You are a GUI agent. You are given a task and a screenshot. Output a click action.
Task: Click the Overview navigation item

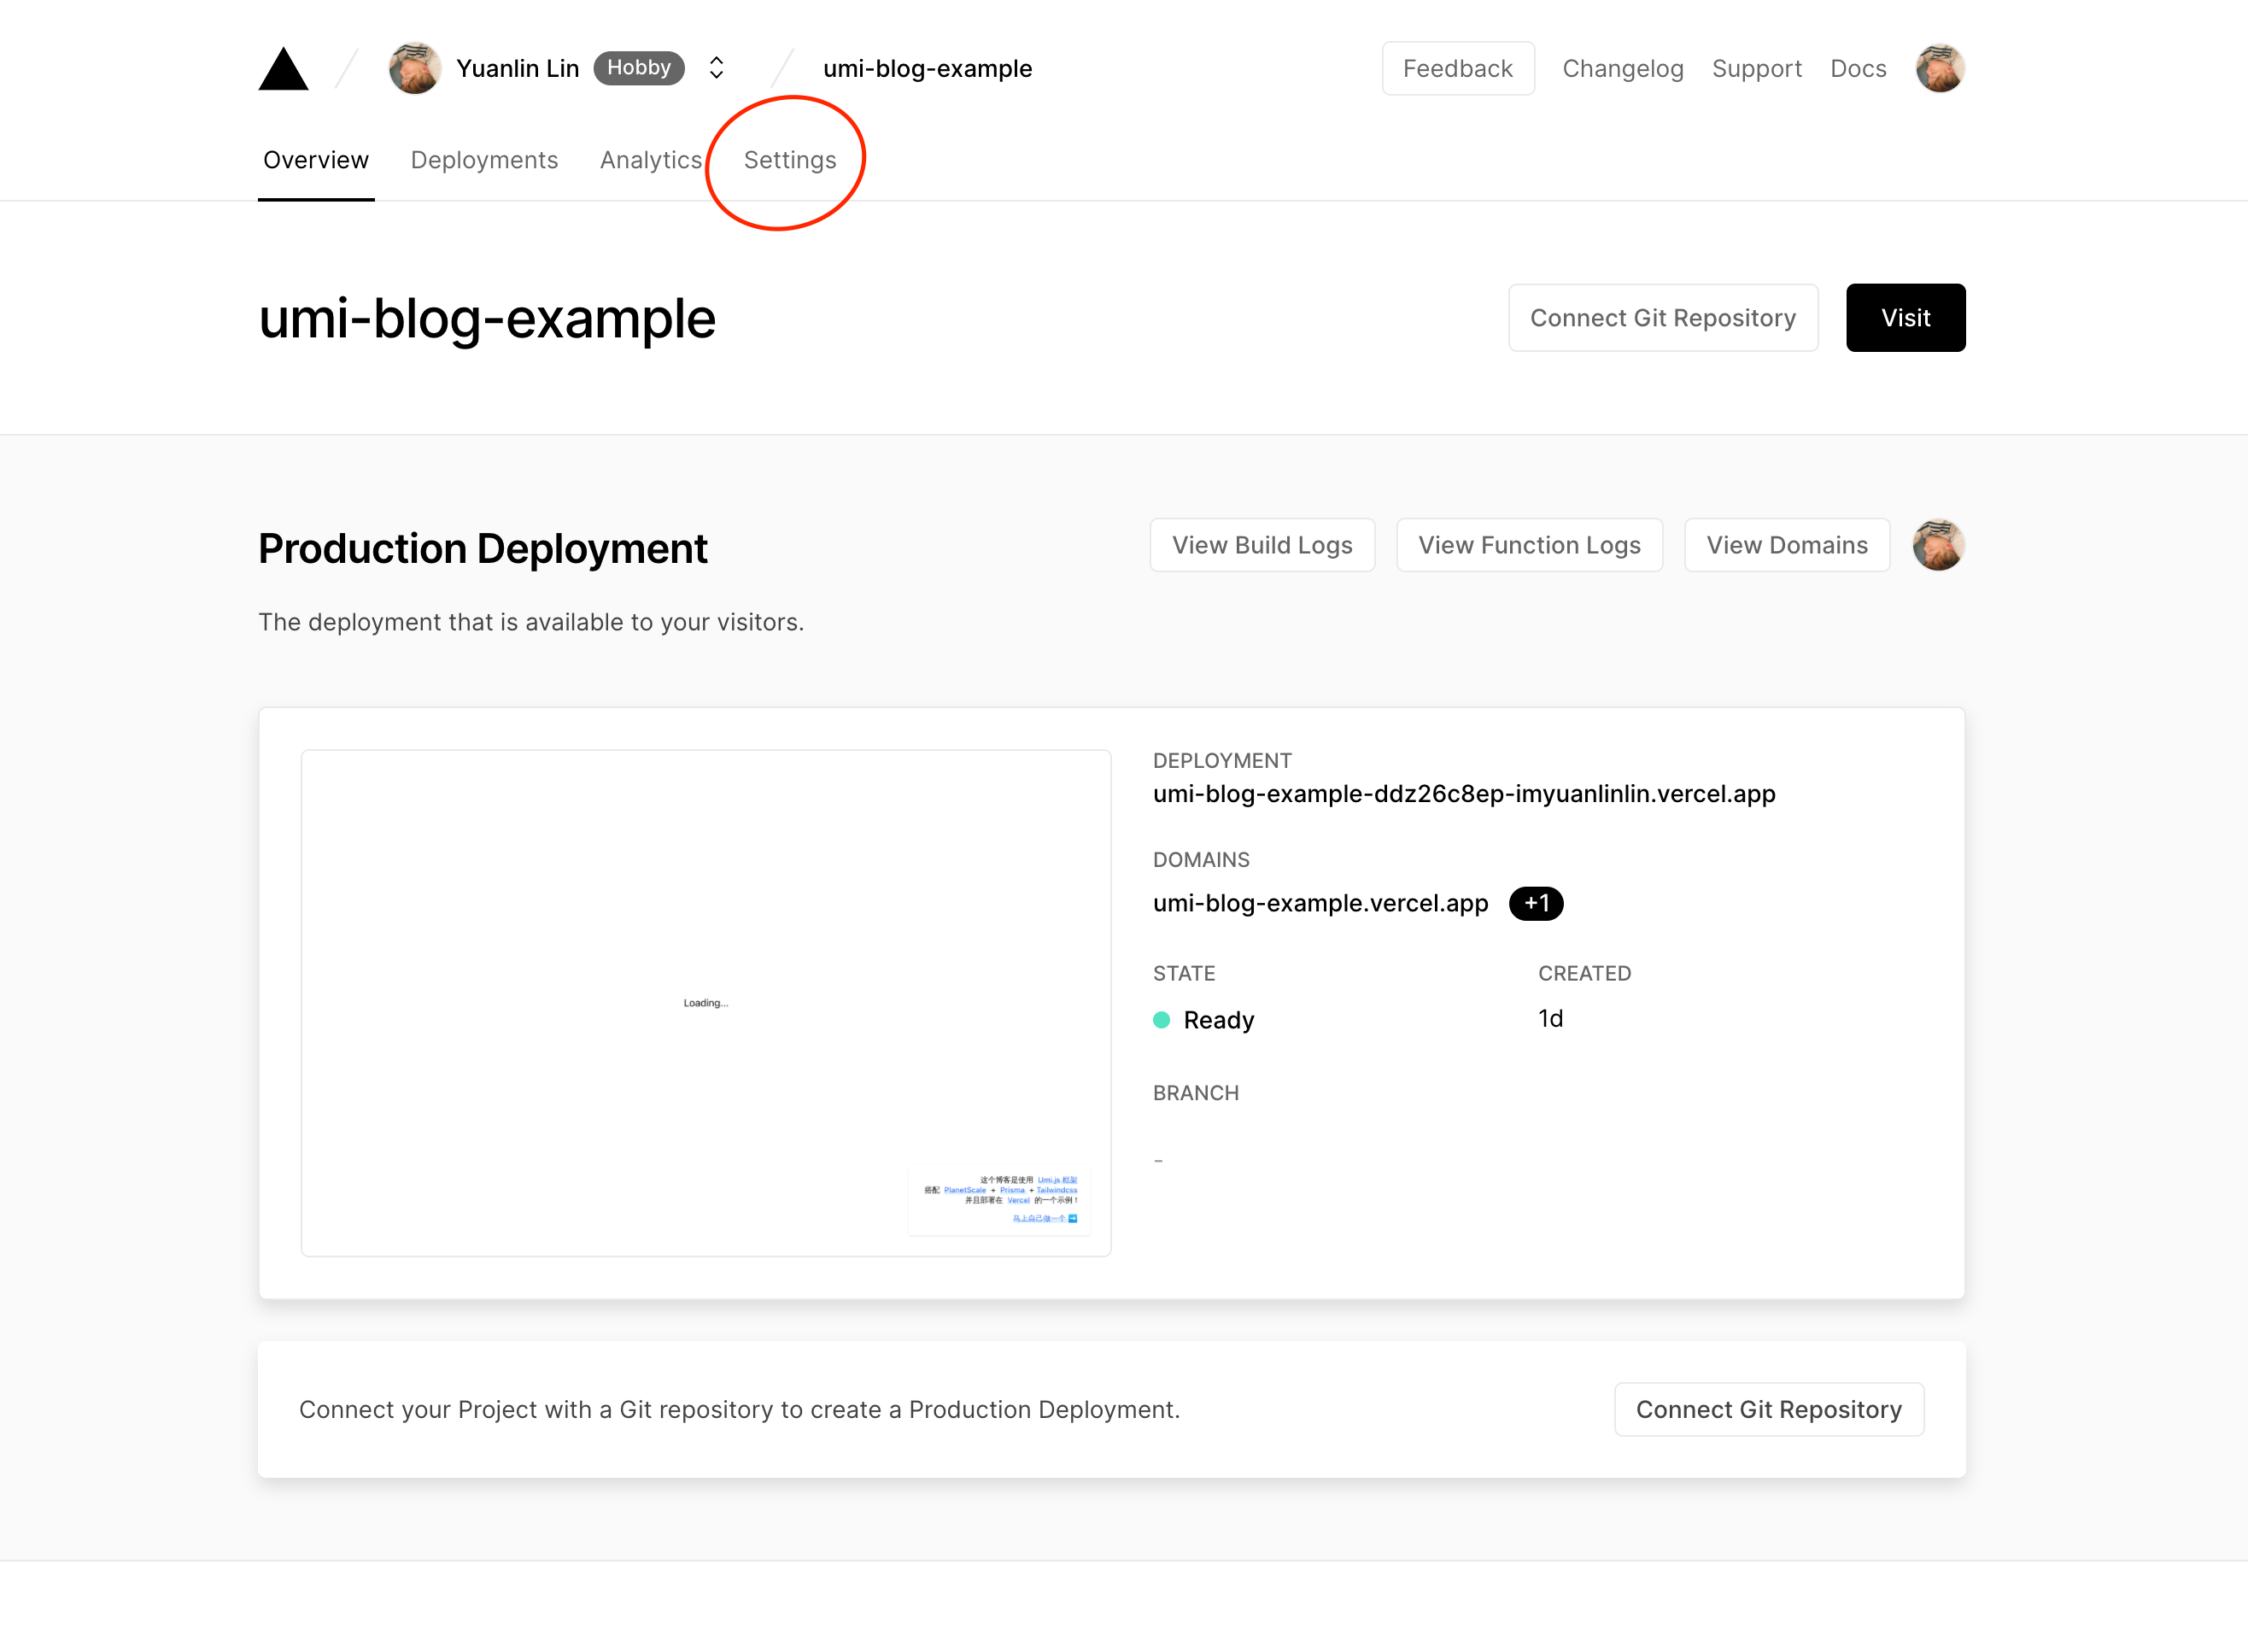[316, 161]
